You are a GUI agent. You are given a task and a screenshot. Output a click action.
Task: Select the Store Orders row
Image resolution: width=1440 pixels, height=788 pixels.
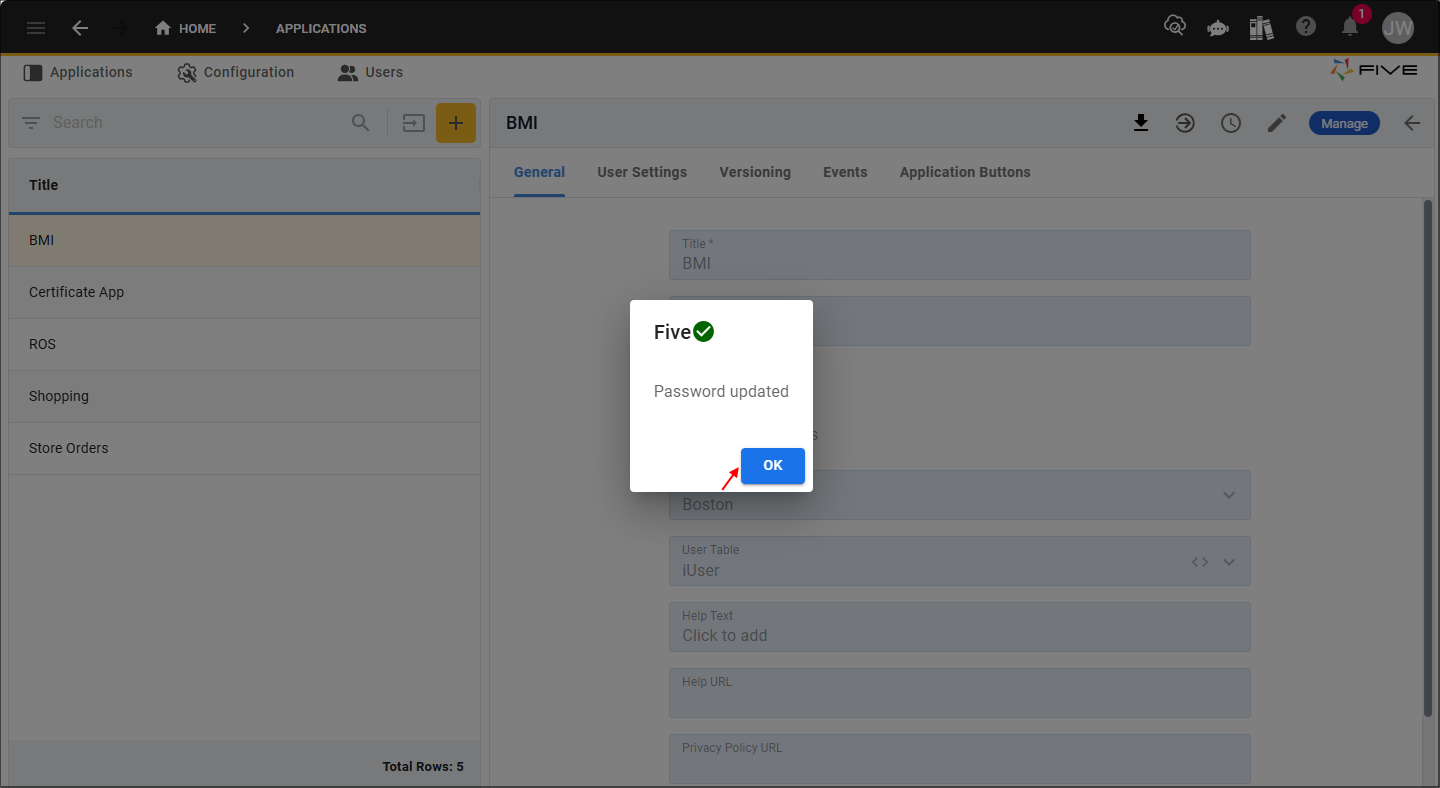[x=244, y=449]
